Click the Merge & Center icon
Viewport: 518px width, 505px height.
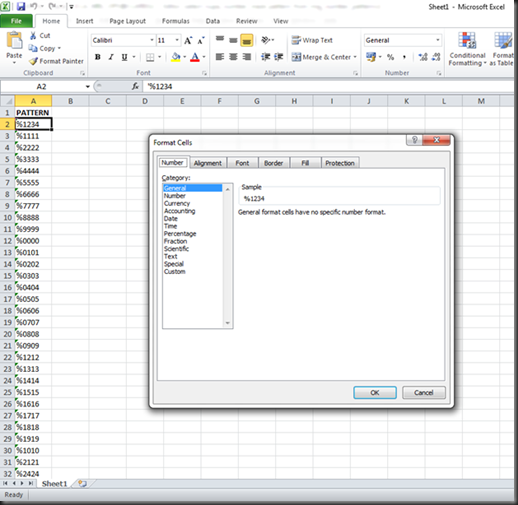click(x=296, y=57)
